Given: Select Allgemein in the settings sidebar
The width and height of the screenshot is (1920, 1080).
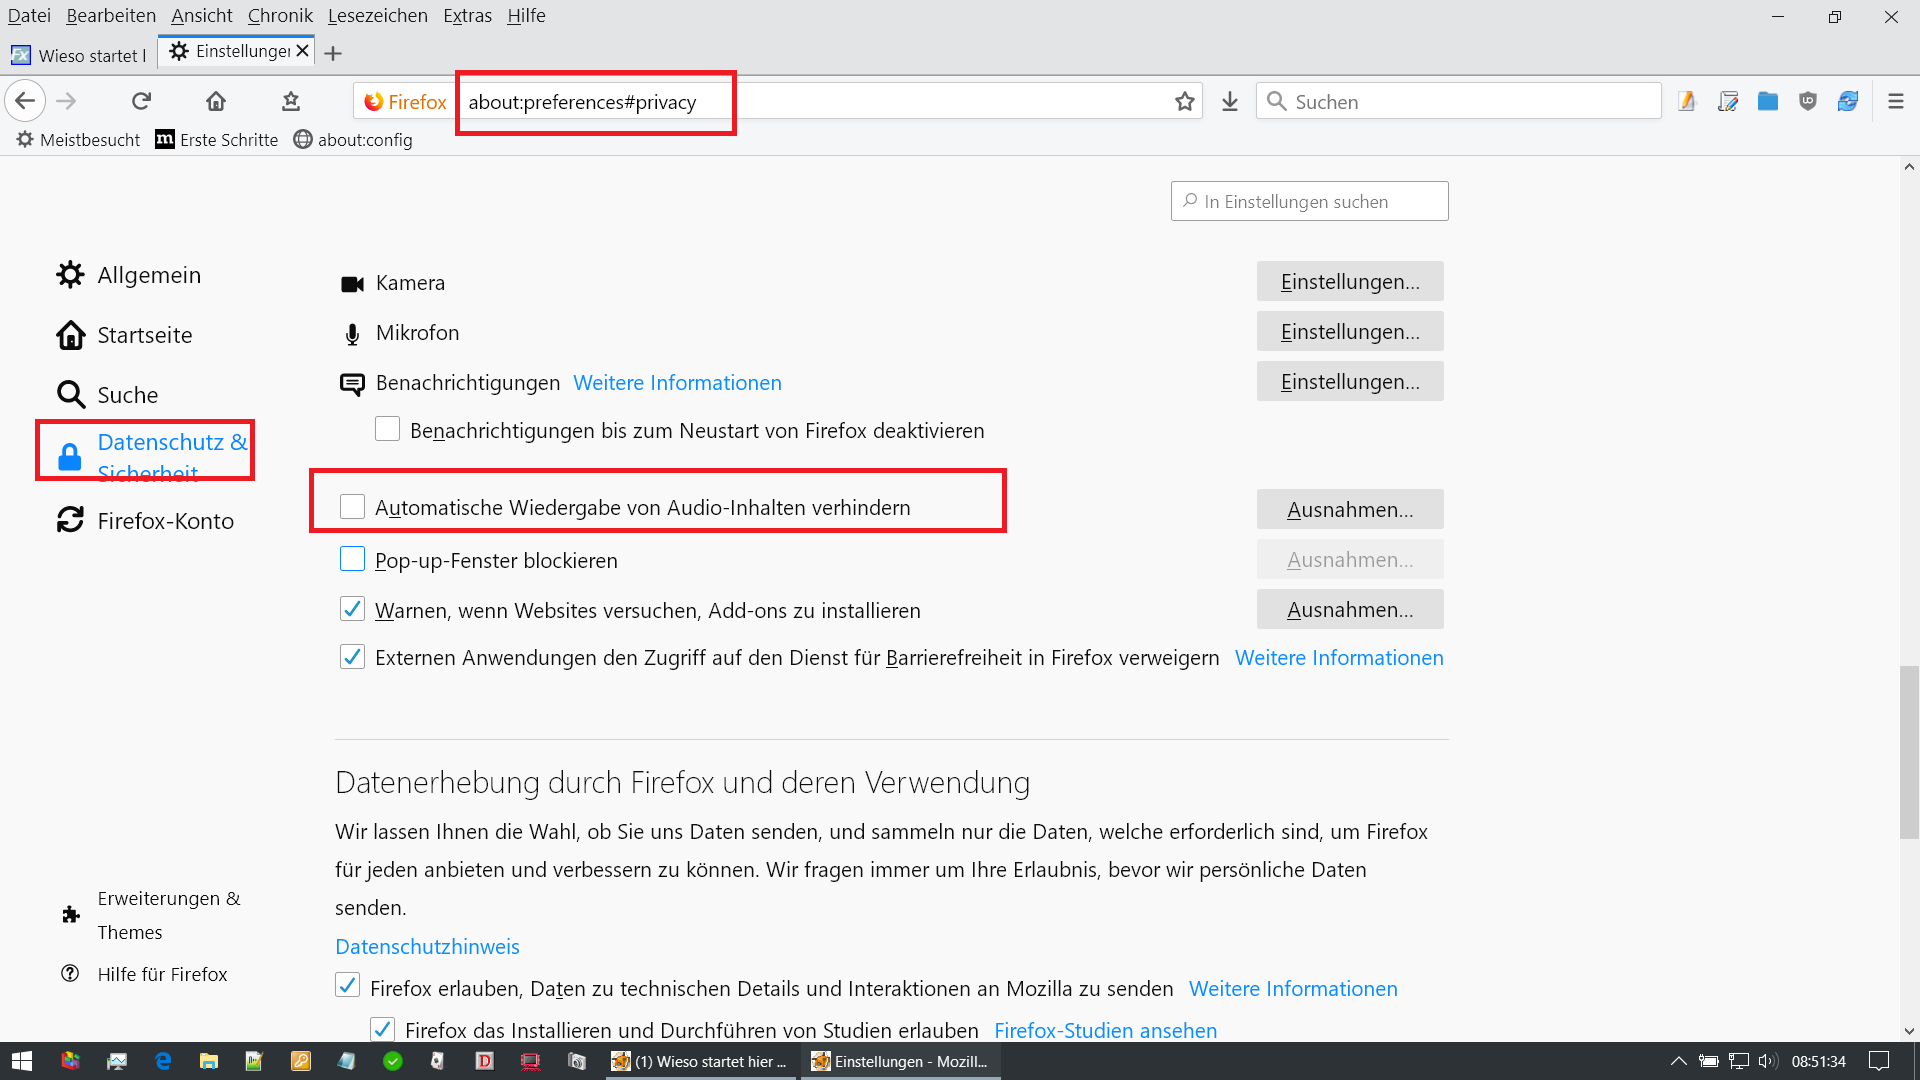Looking at the screenshot, I should tap(148, 275).
